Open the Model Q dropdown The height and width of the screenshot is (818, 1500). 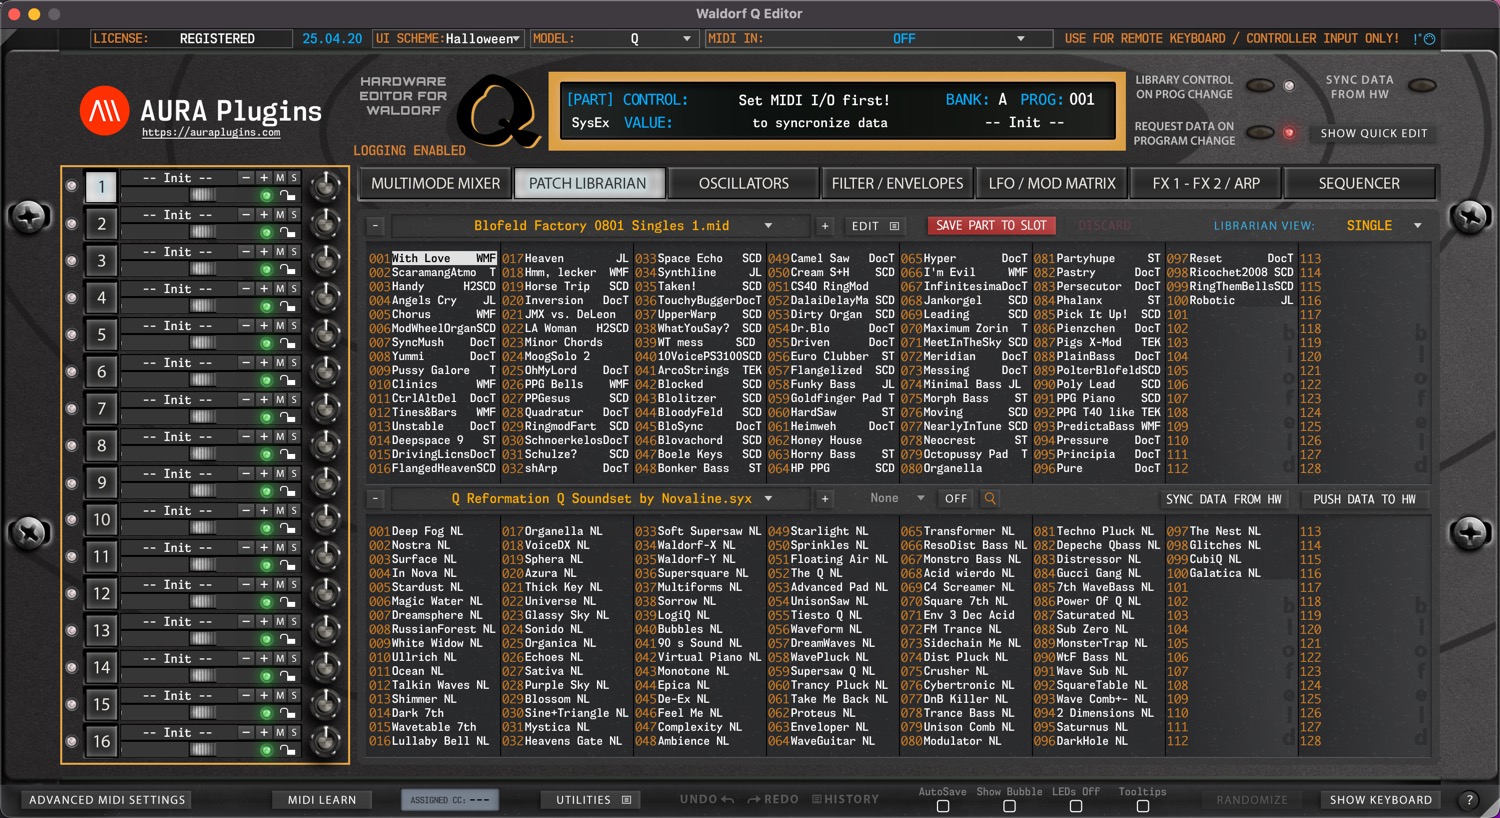tap(613, 39)
